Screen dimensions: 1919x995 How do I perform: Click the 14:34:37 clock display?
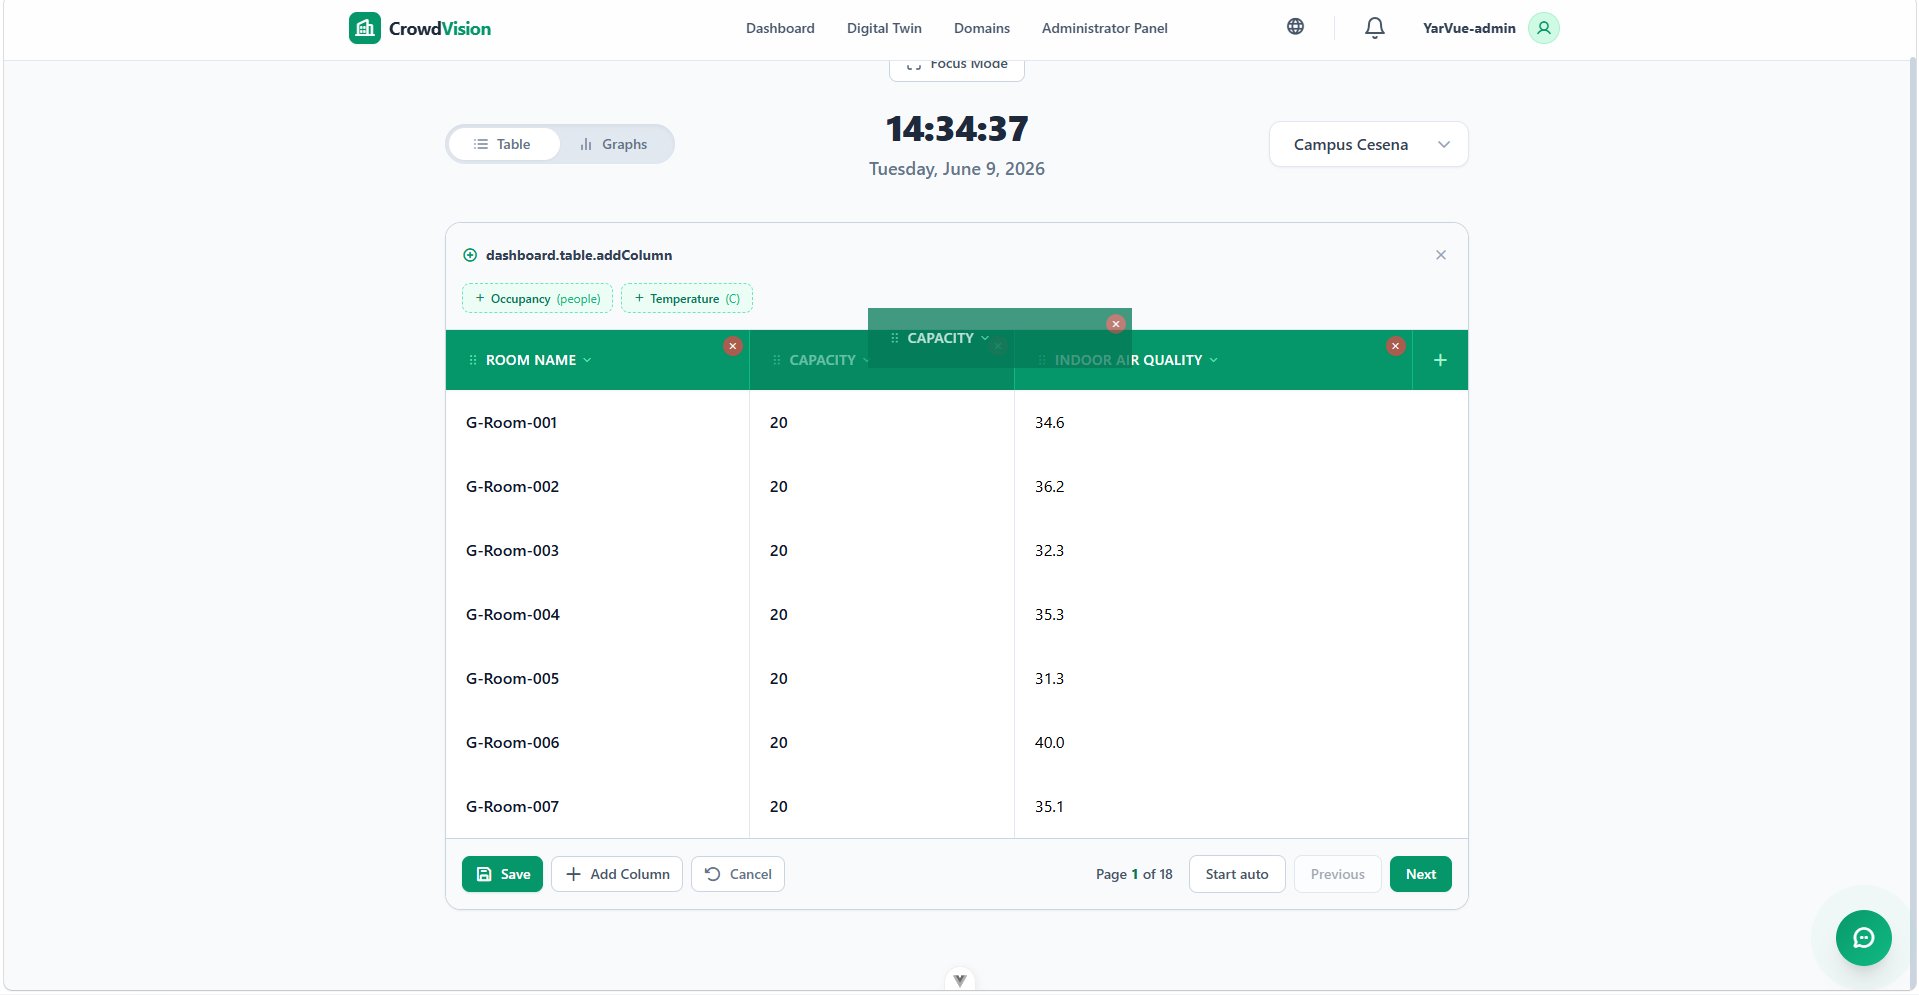pos(957,128)
